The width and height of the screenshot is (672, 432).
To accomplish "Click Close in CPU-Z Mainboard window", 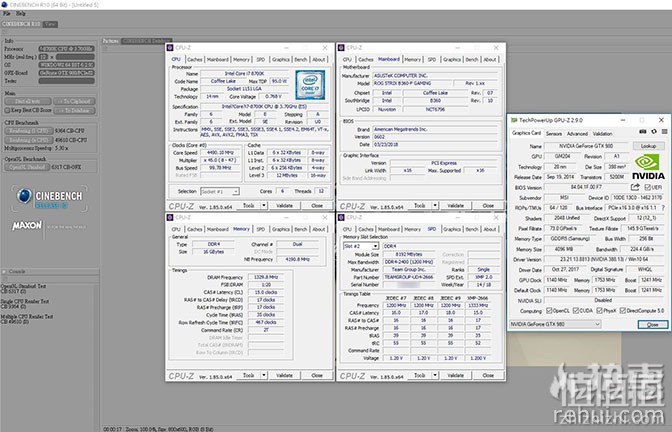I will click(x=488, y=206).
